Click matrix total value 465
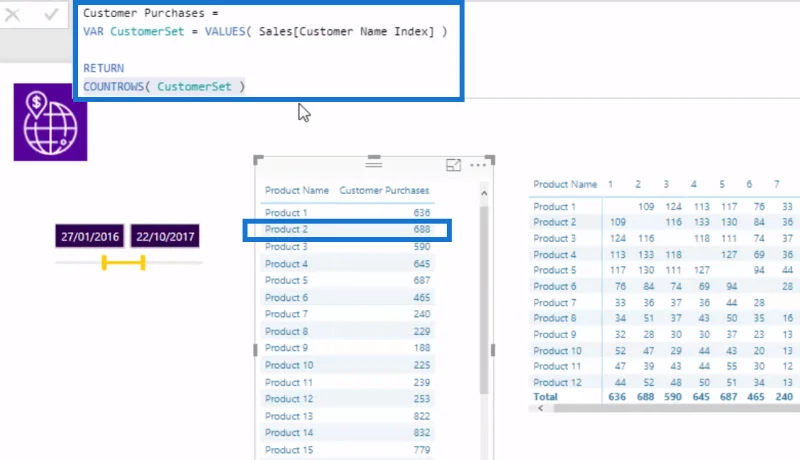 point(756,397)
